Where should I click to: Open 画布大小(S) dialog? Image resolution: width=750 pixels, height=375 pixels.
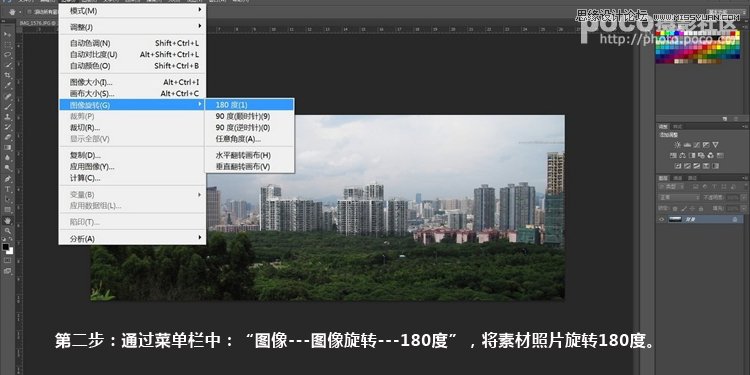(x=132, y=93)
